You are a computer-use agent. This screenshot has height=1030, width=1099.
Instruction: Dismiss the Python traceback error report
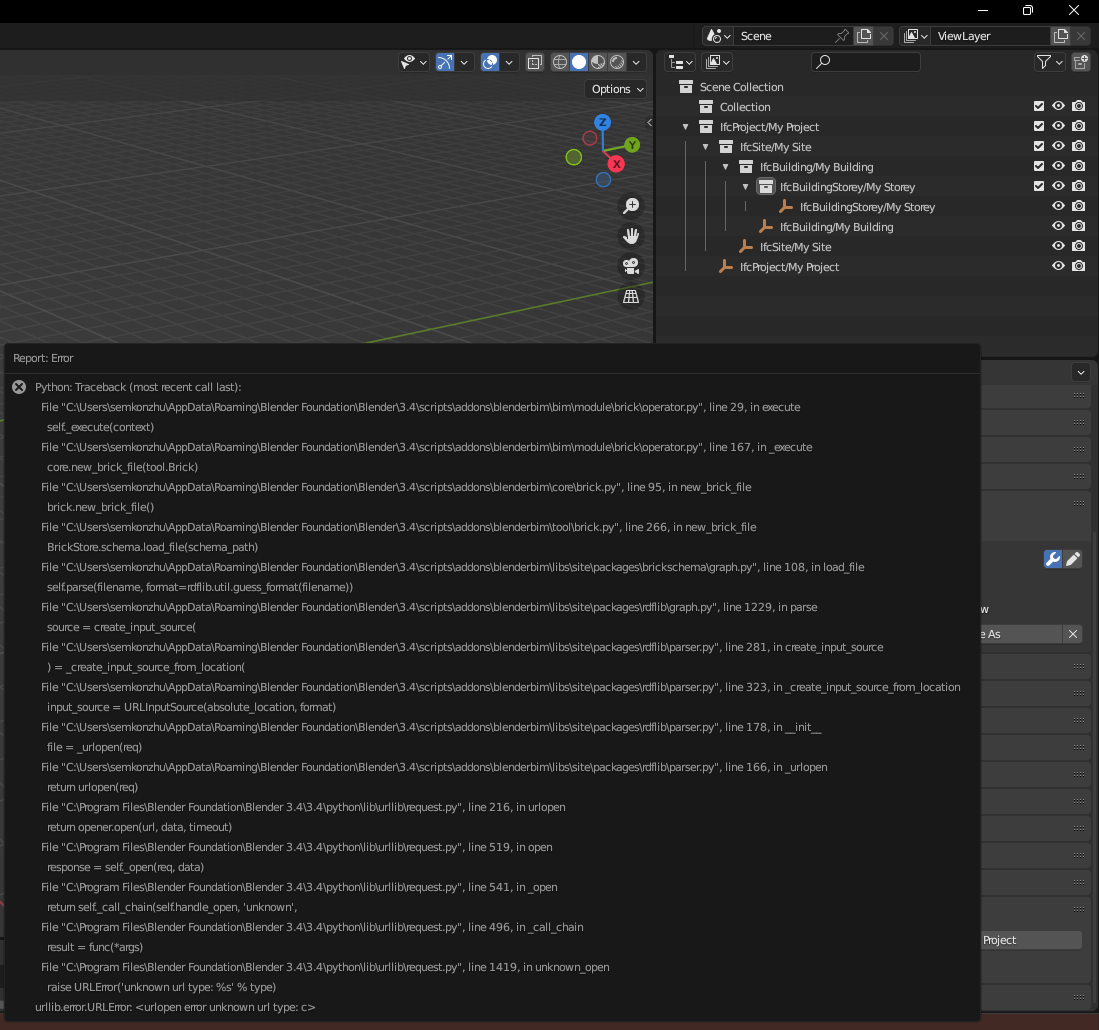[x=19, y=387]
